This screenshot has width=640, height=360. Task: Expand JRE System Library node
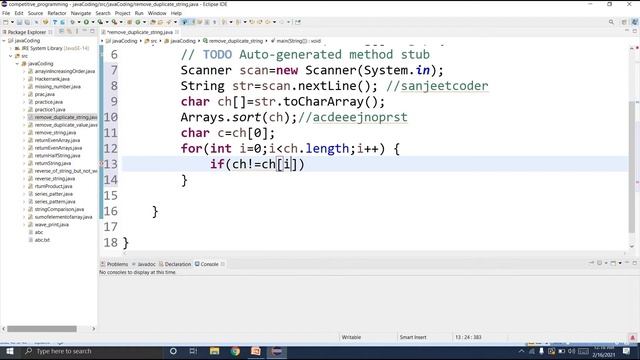pos(11,48)
